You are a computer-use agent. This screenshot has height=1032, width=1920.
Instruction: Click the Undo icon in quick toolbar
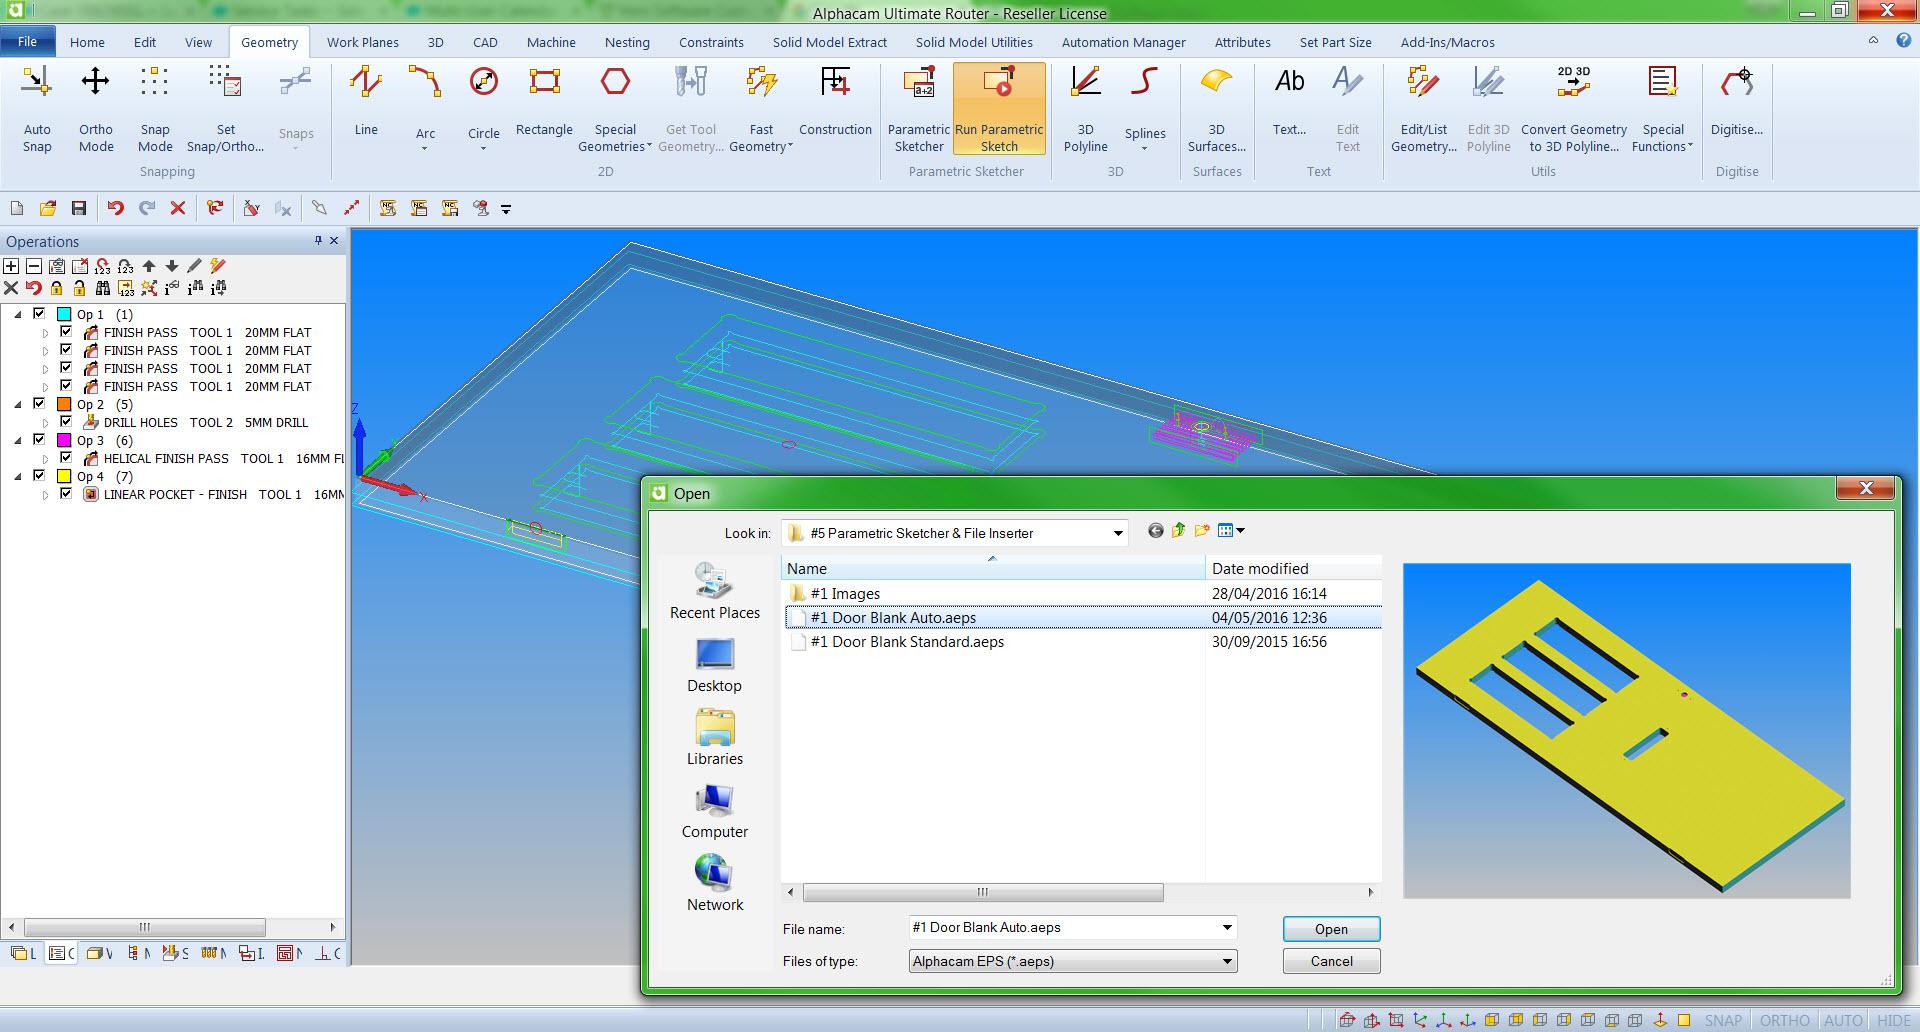115,208
